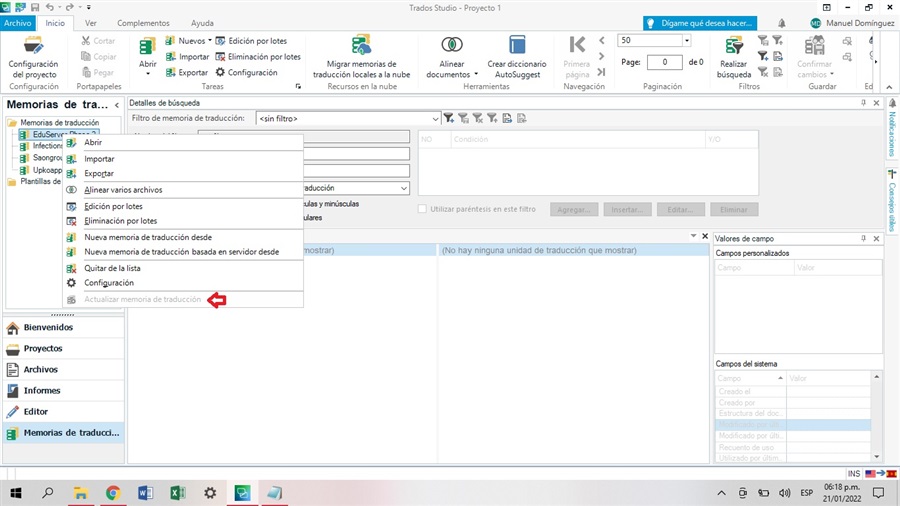This screenshot has width=900, height=506.
Task: Open Excel from the taskbar
Action: tap(177, 493)
